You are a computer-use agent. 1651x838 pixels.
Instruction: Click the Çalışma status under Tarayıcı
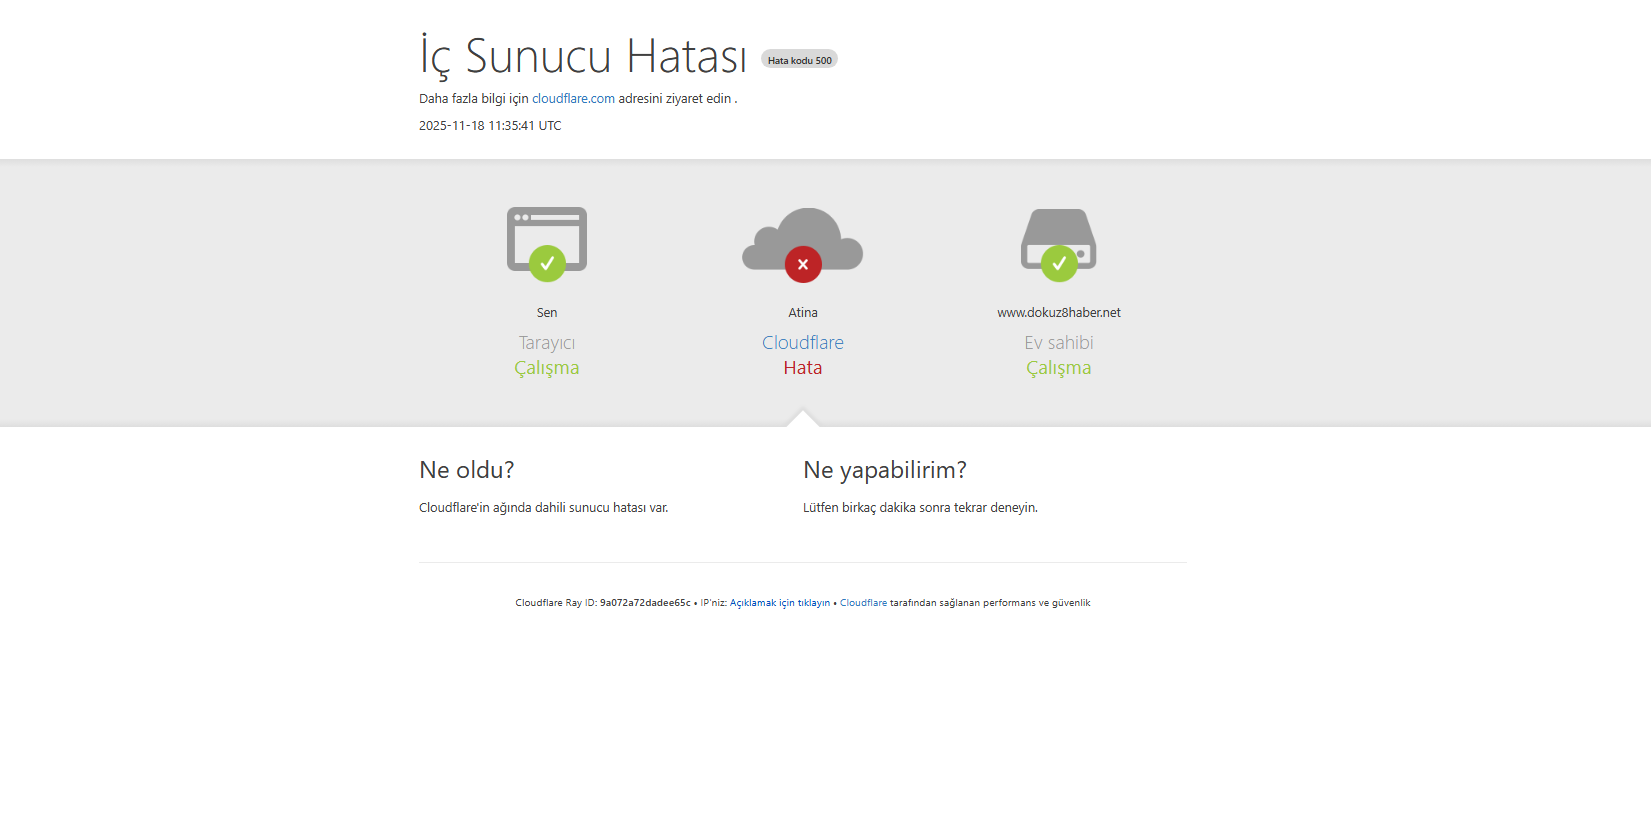pos(546,368)
